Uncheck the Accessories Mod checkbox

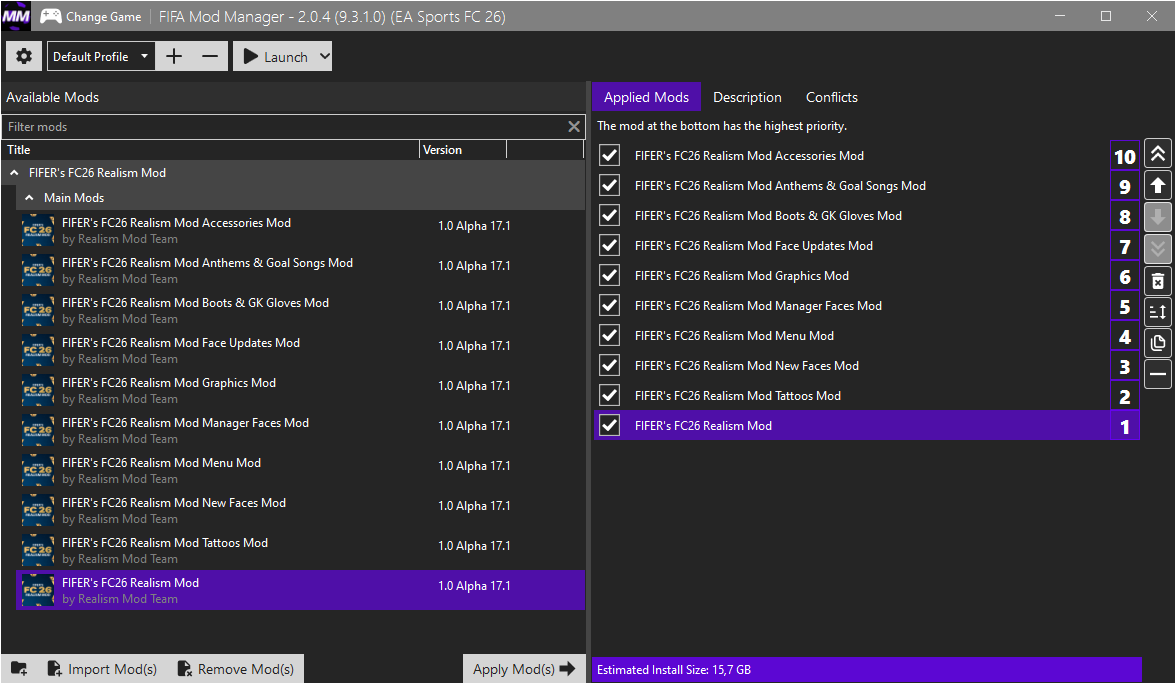609,156
